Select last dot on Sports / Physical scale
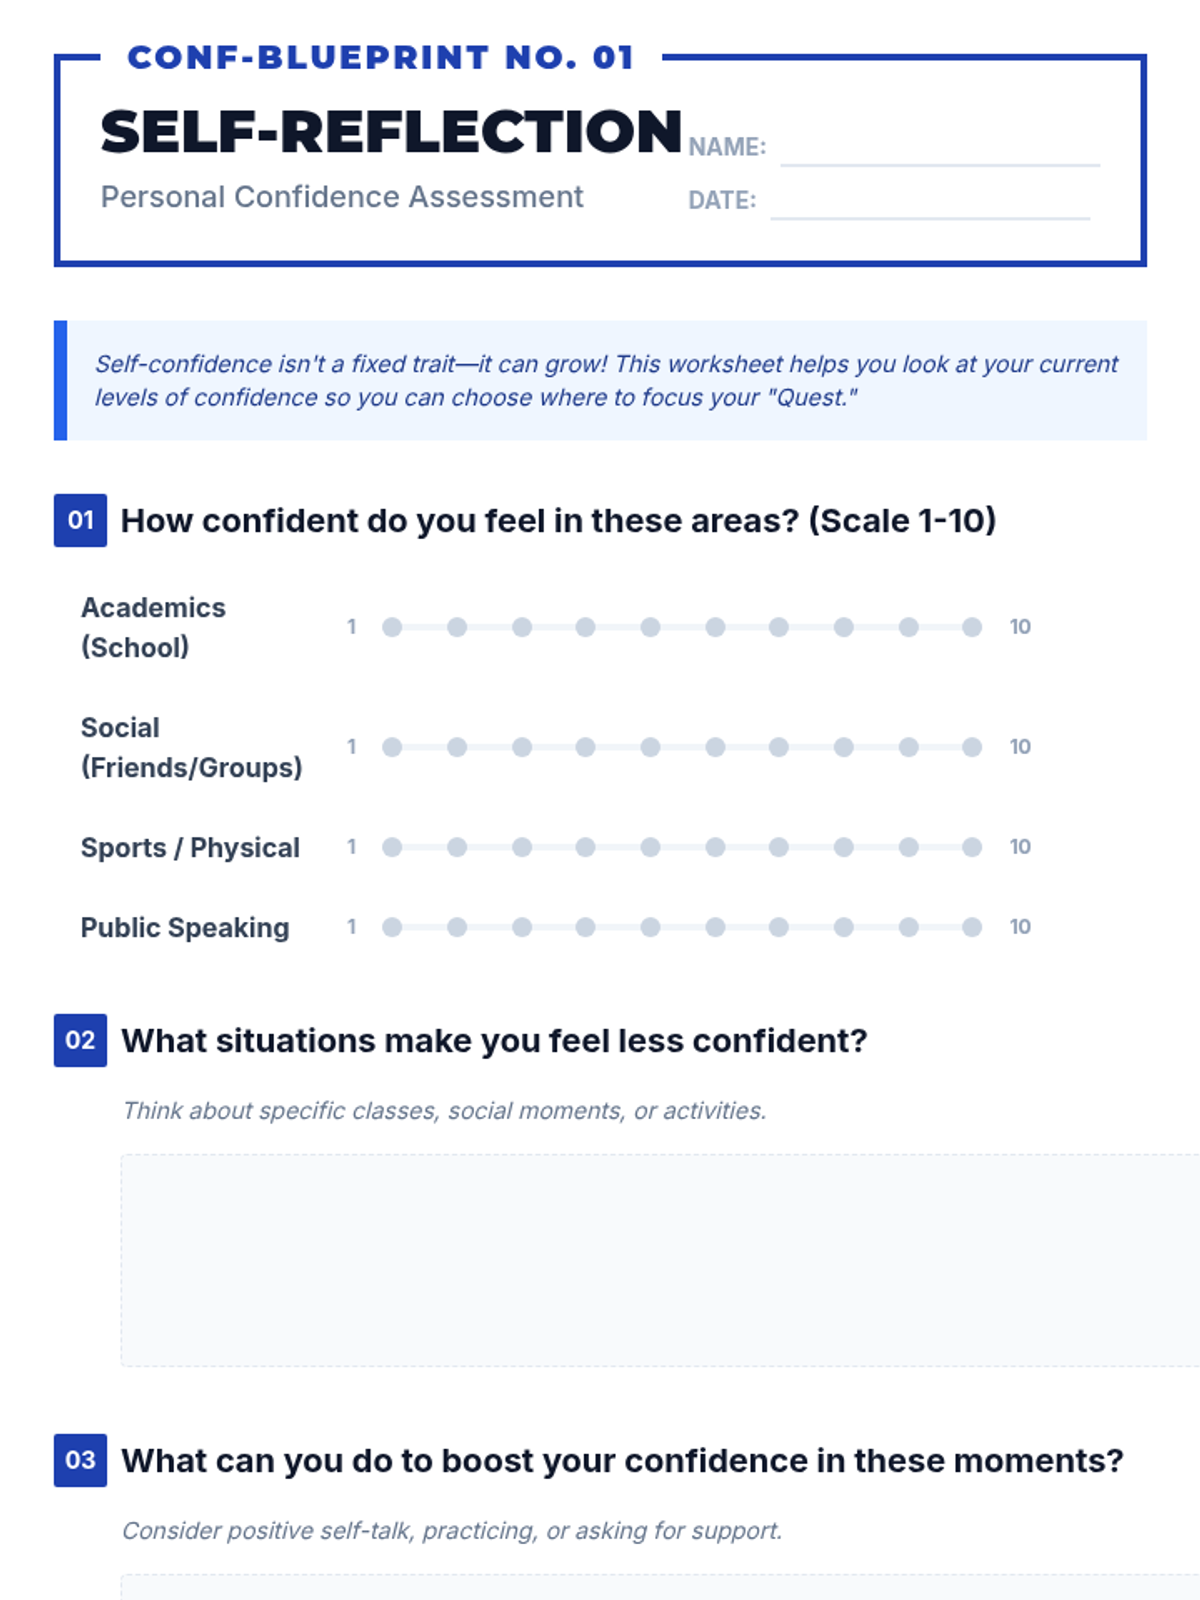The image size is (1200, 1600). point(972,847)
